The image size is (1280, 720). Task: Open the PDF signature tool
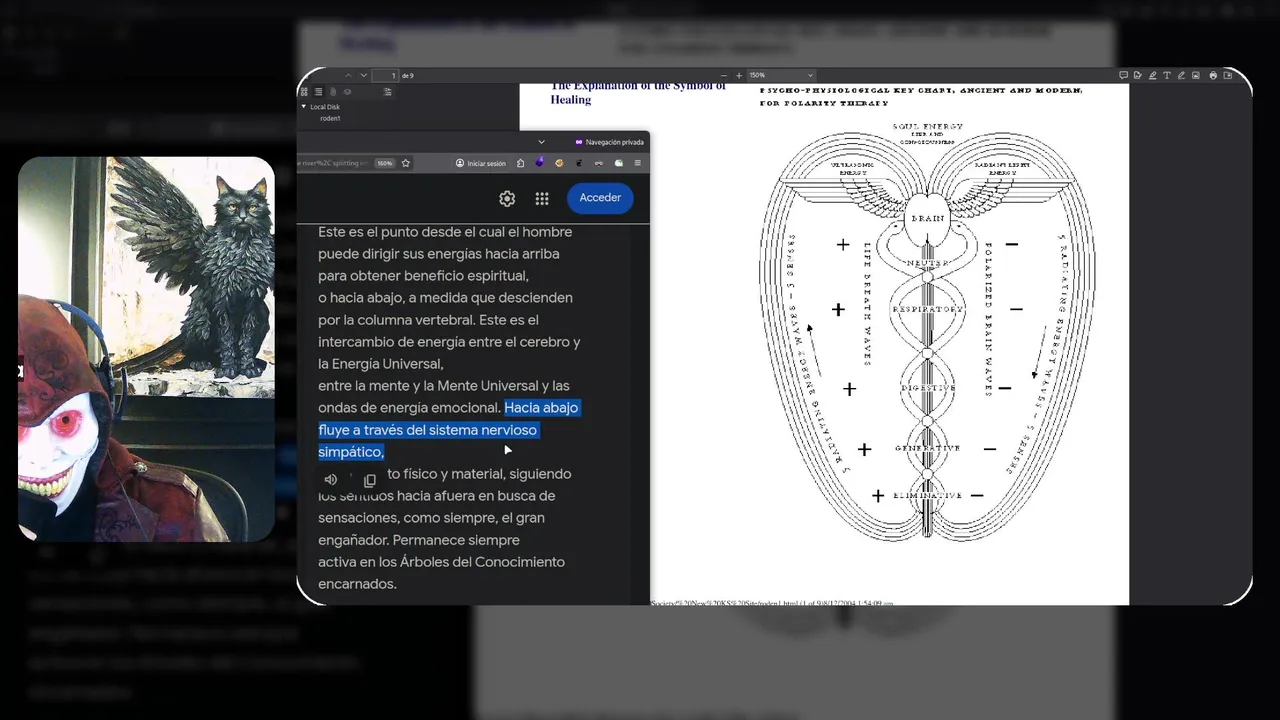(x=1138, y=75)
